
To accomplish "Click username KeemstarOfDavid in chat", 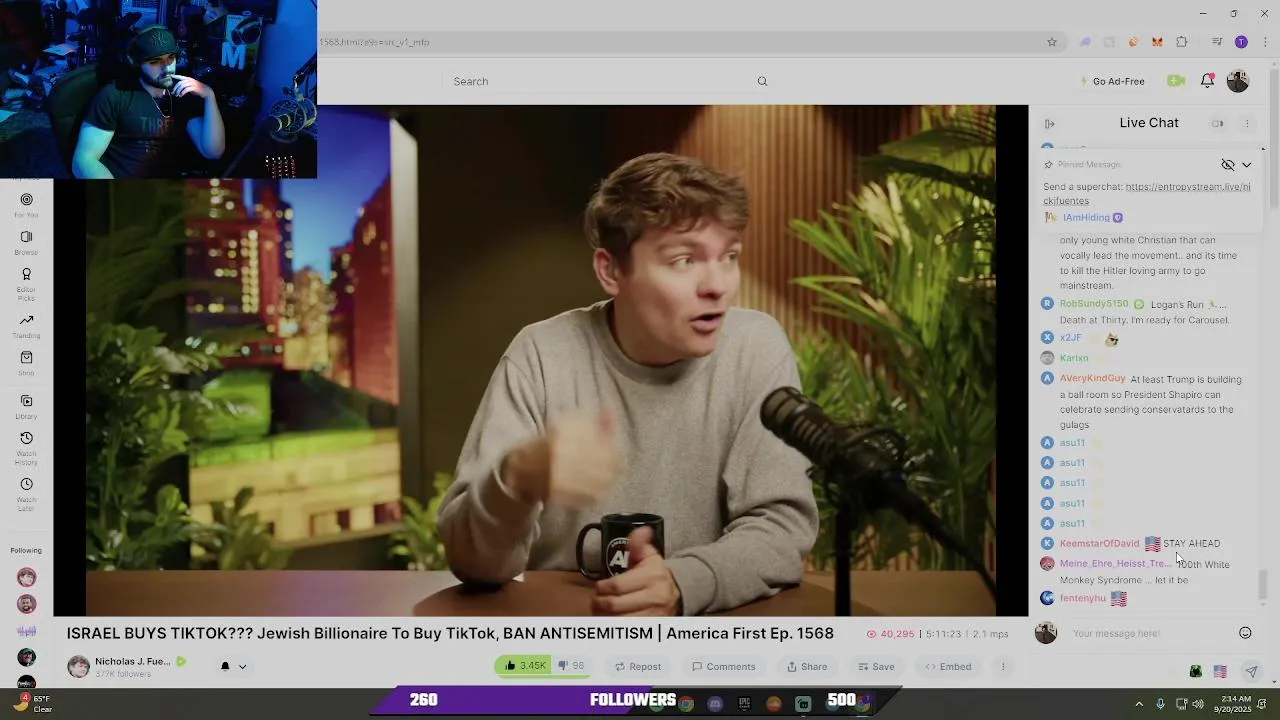I will pos(1099,543).
